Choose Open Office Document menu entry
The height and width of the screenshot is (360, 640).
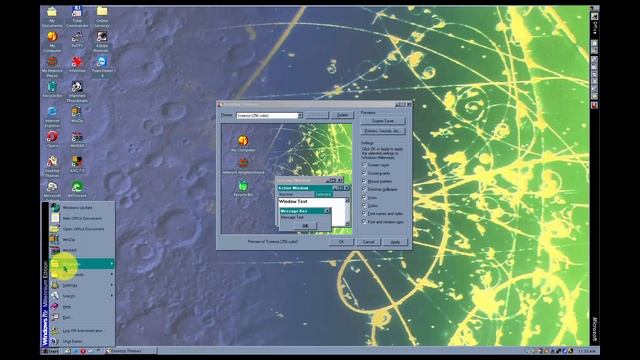point(82,229)
